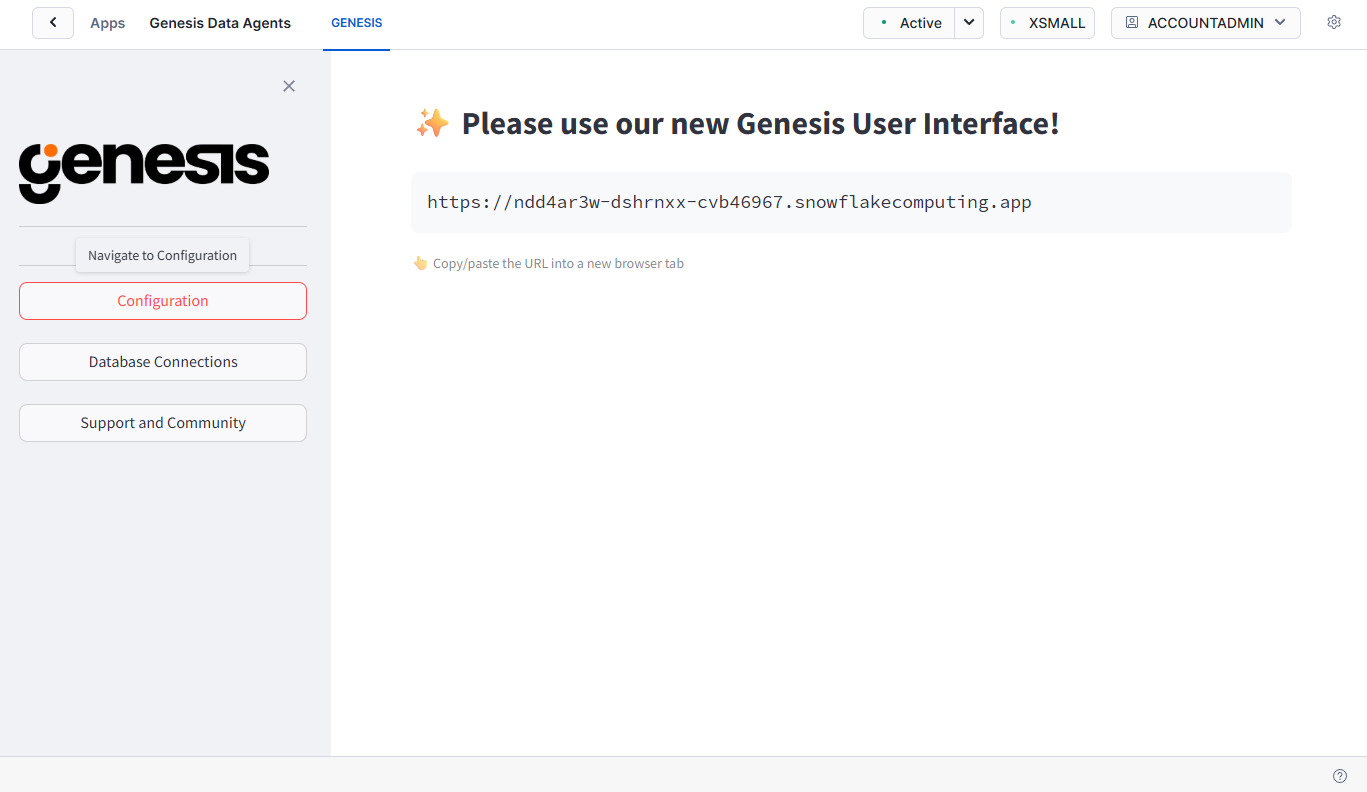Go back using the left chevron button
The height and width of the screenshot is (792, 1367).
[x=53, y=22]
